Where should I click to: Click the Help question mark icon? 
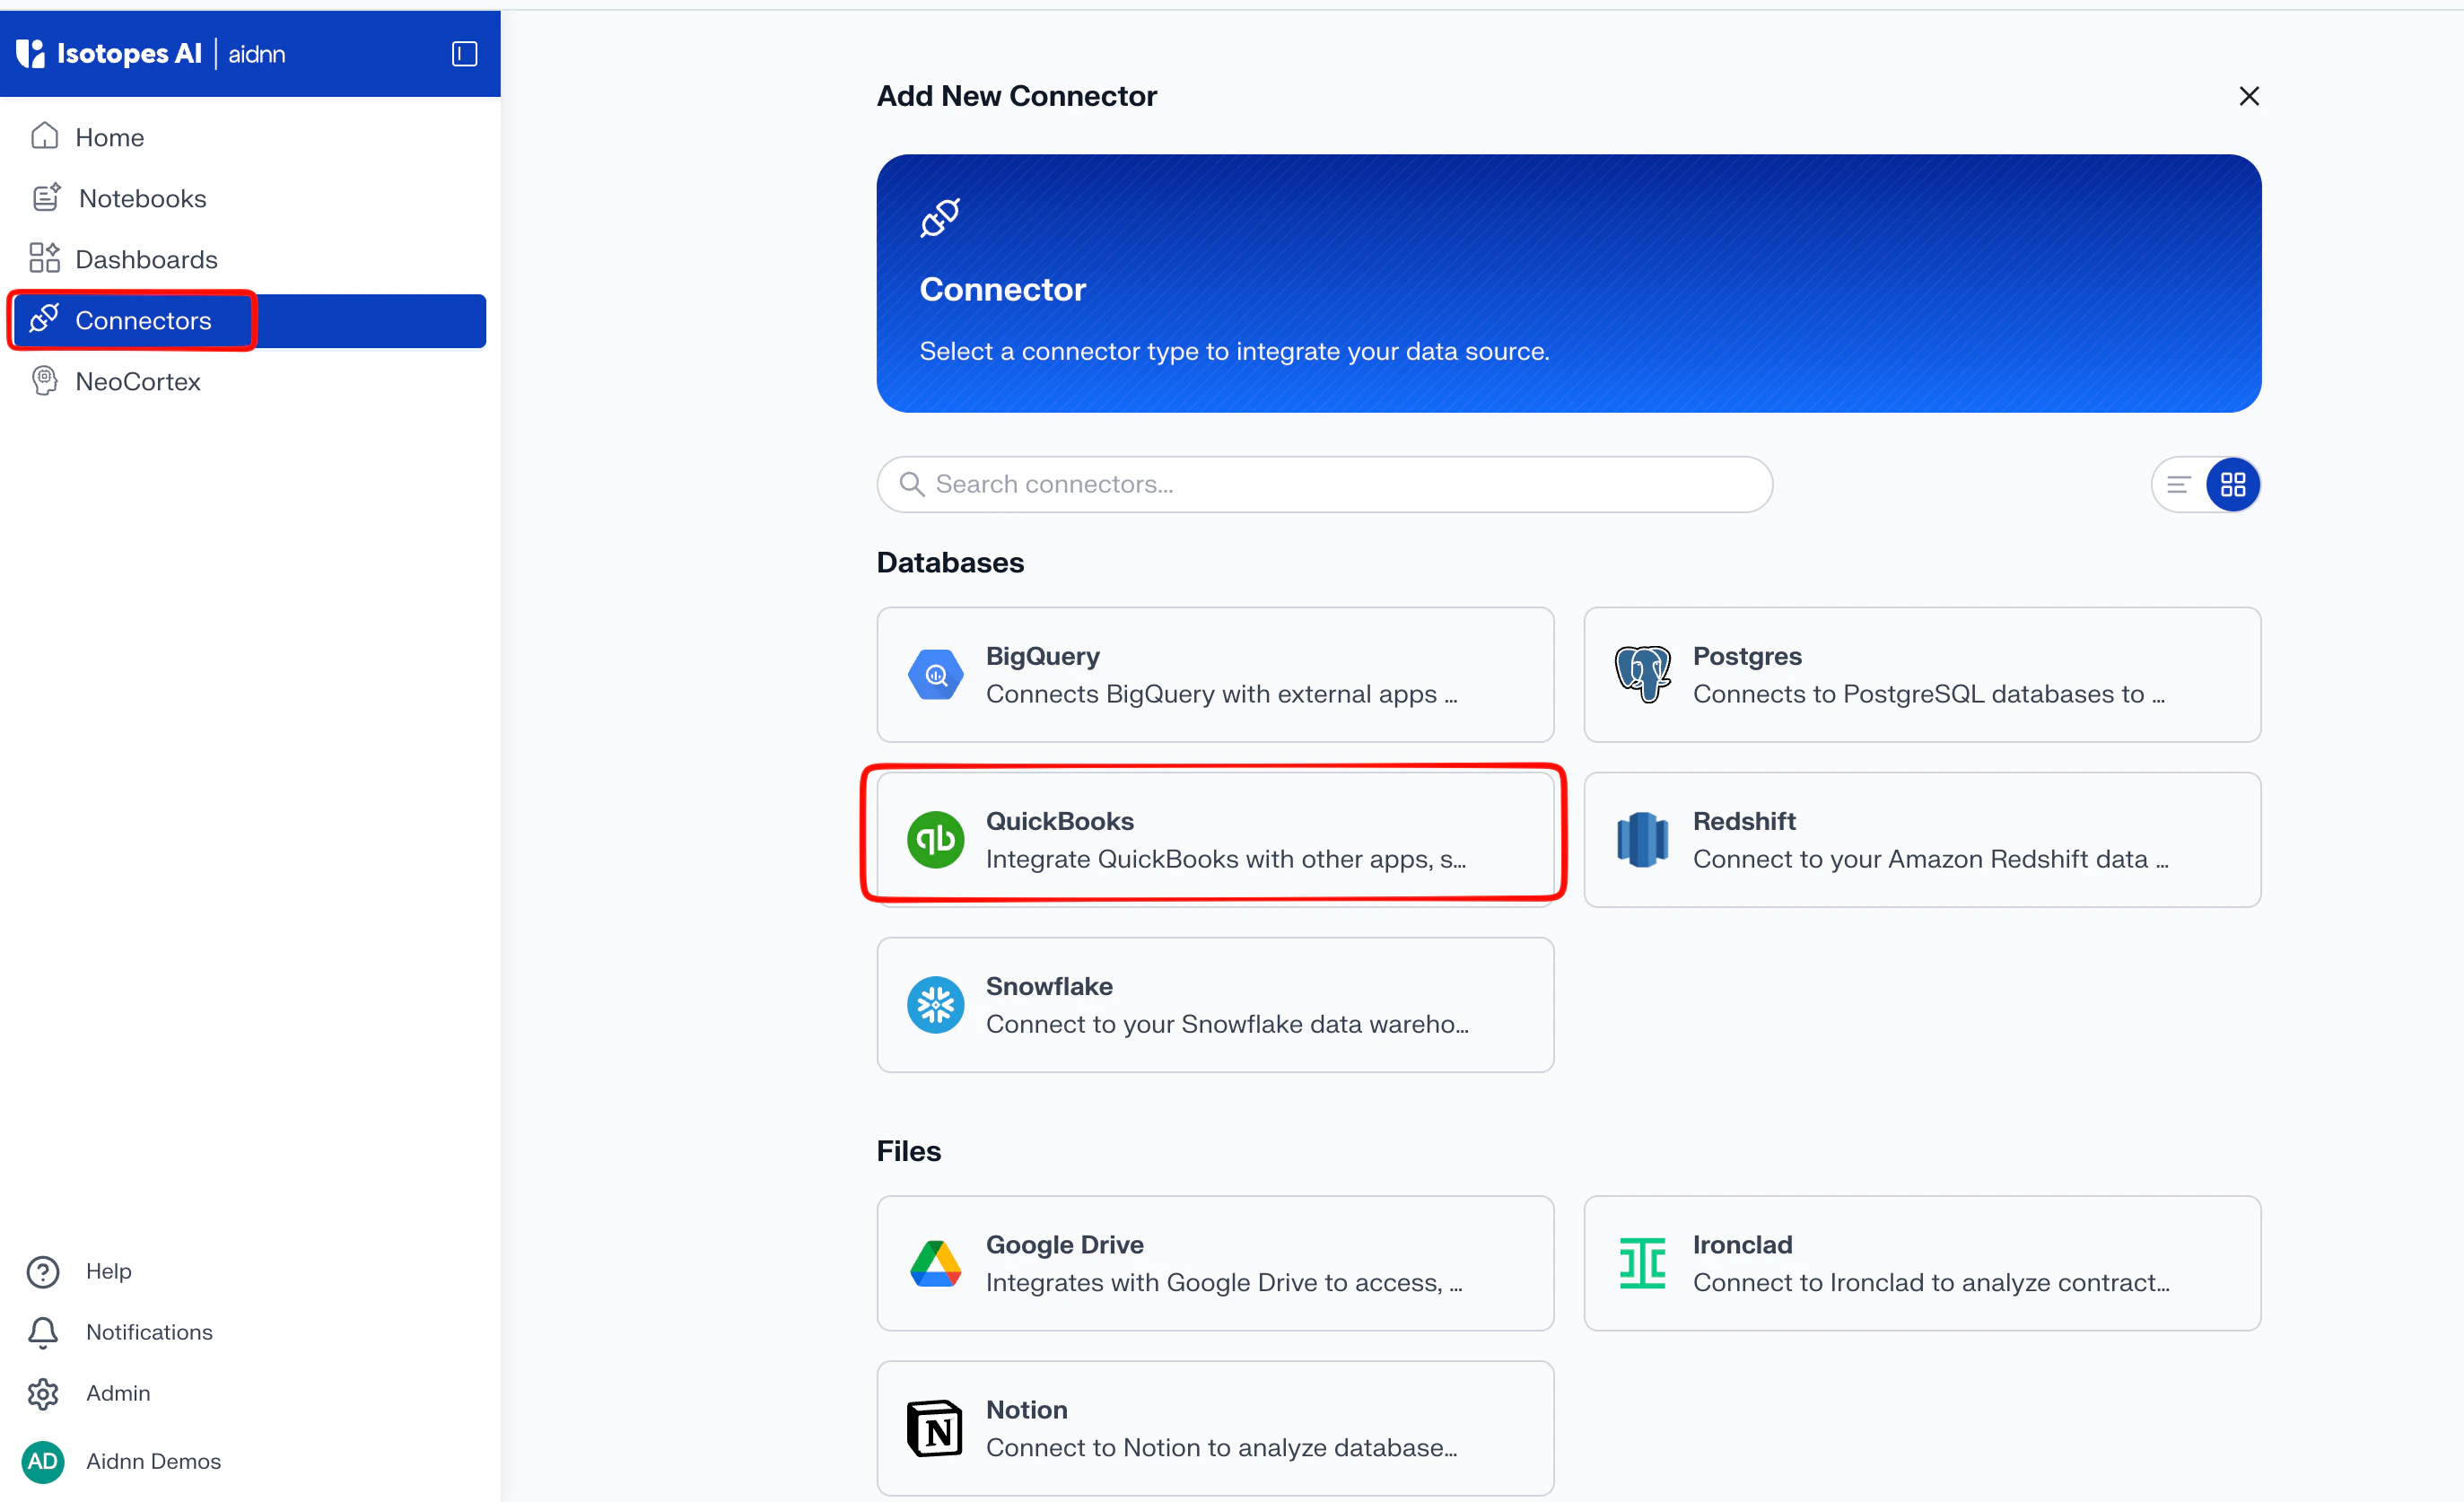(43, 1272)
